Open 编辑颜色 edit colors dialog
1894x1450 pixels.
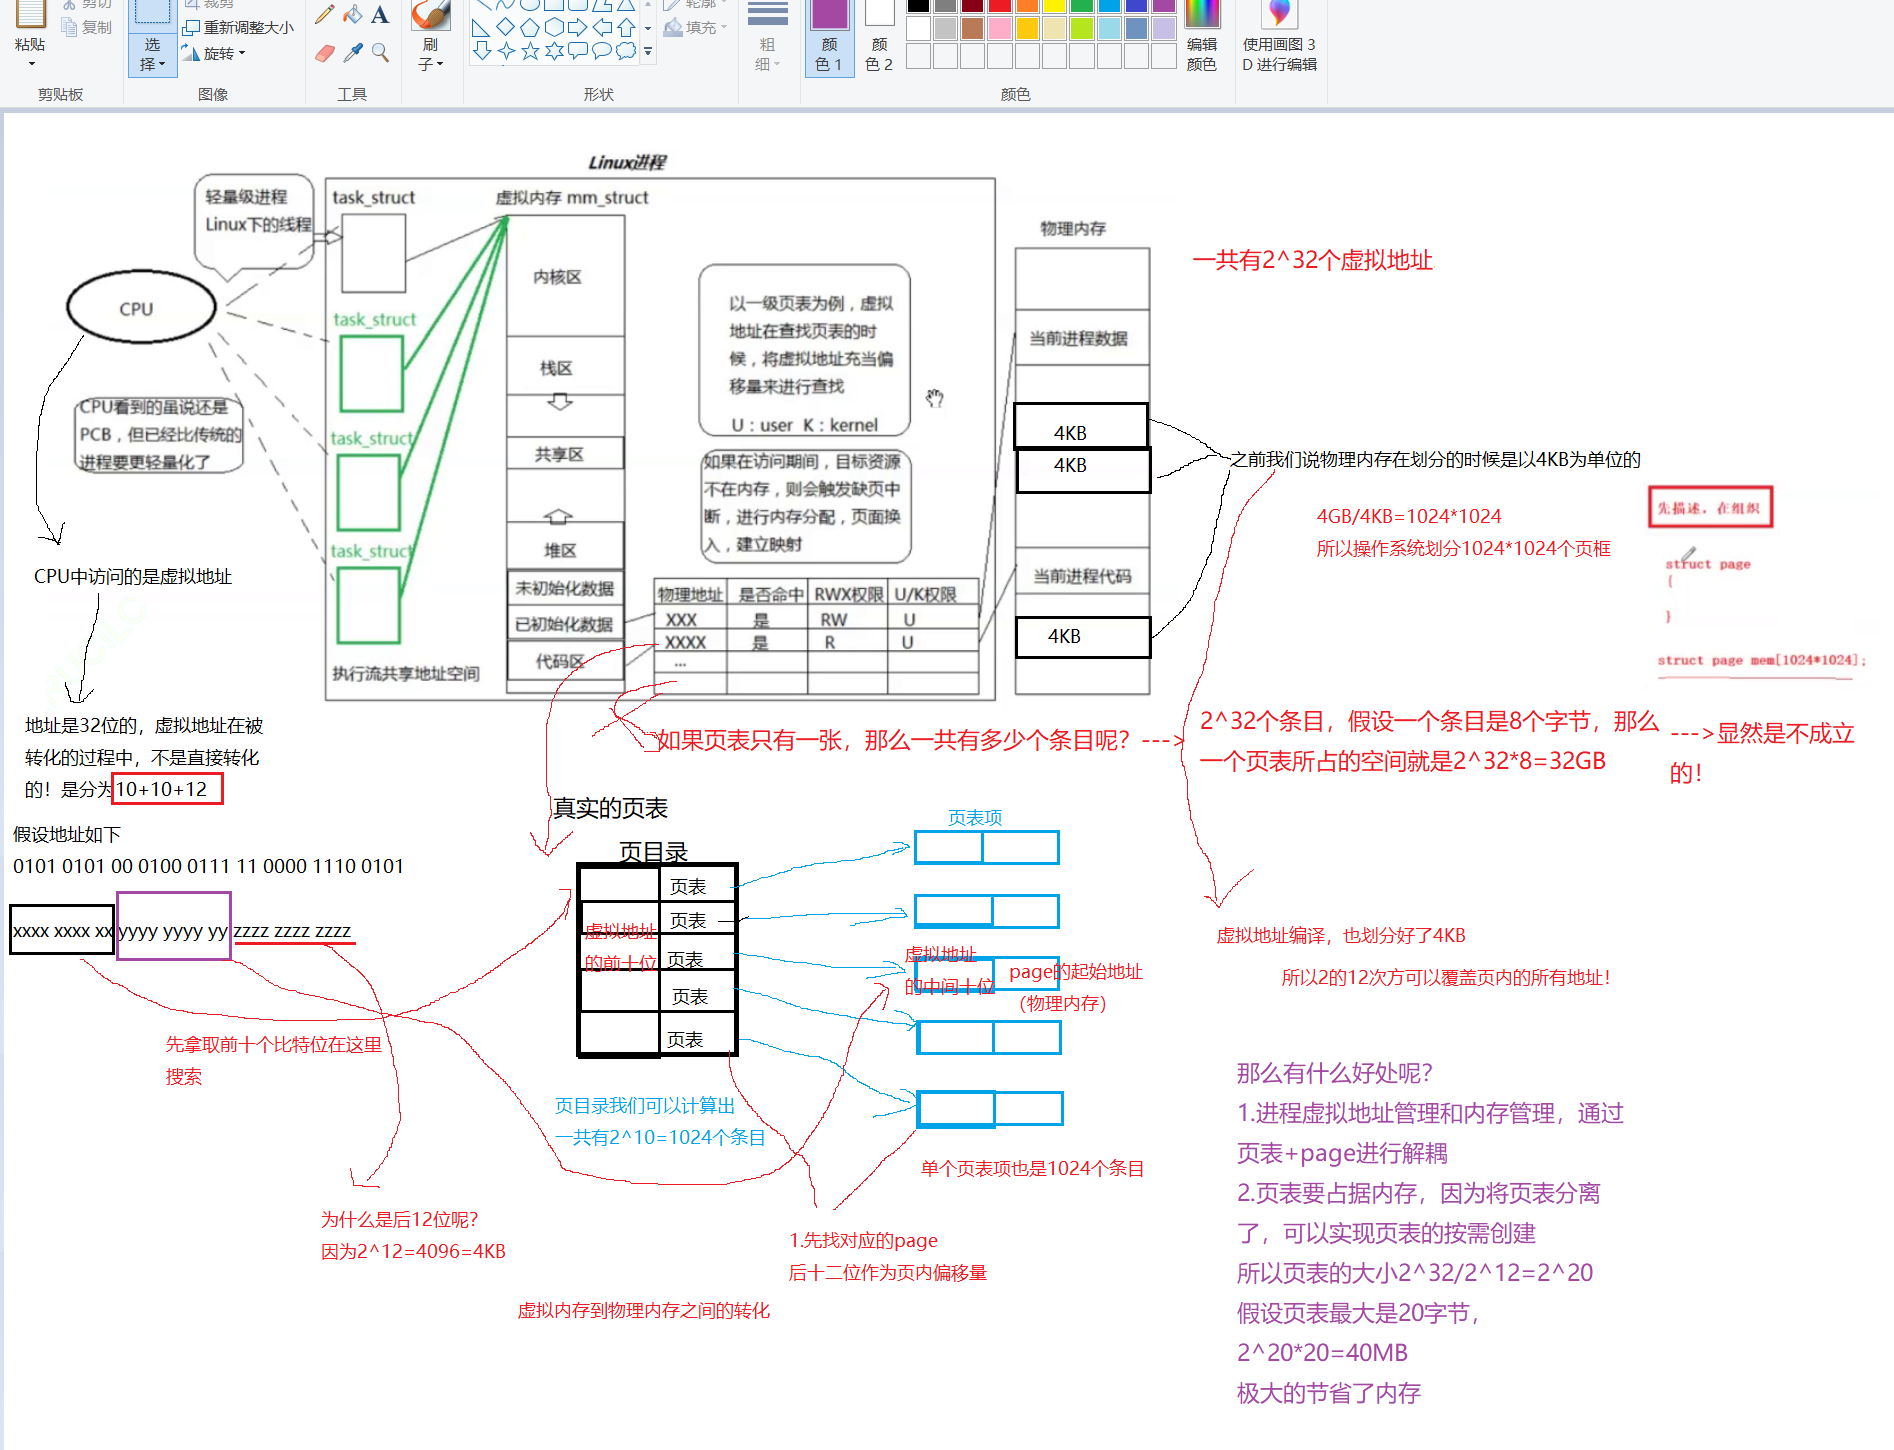(x=1202, y=38)
